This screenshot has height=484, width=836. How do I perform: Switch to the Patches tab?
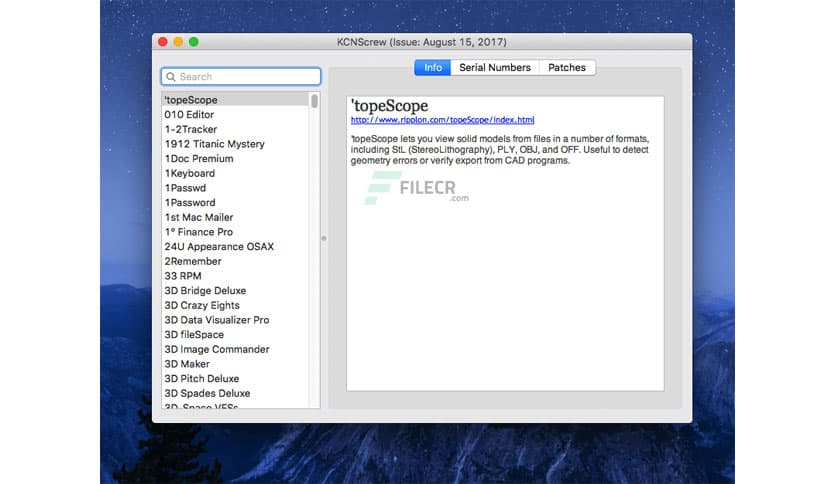(567, 68)
